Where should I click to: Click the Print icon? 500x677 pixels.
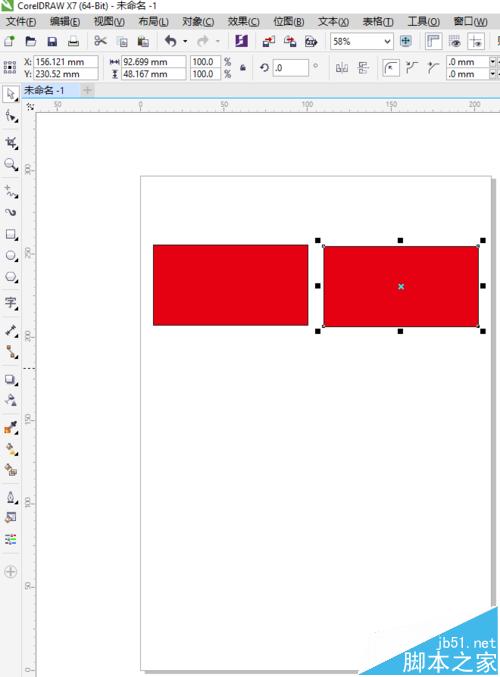point(73,41)
